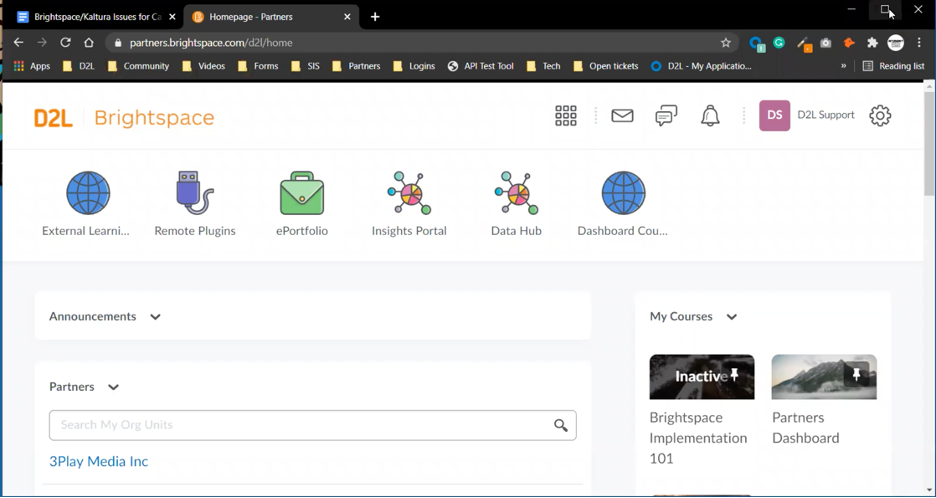
Task: Open the Videos bookmarks folder
Action: [x=204, y=66]
